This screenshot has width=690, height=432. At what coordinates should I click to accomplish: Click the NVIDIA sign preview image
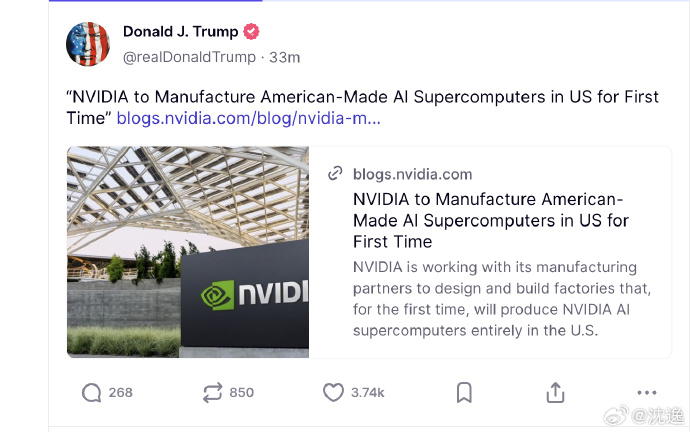(x=188, y=252)
